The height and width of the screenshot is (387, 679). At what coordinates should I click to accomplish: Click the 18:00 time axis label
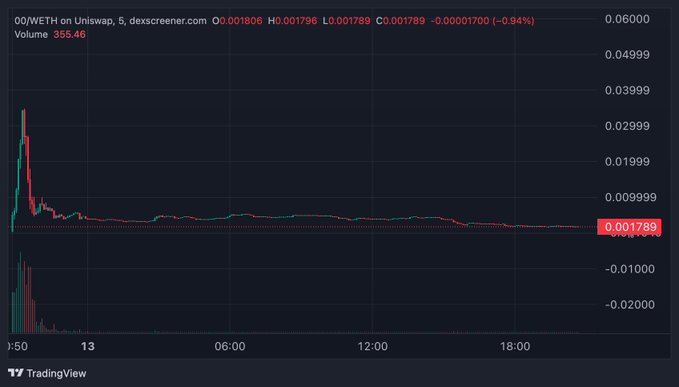(515, 346)
